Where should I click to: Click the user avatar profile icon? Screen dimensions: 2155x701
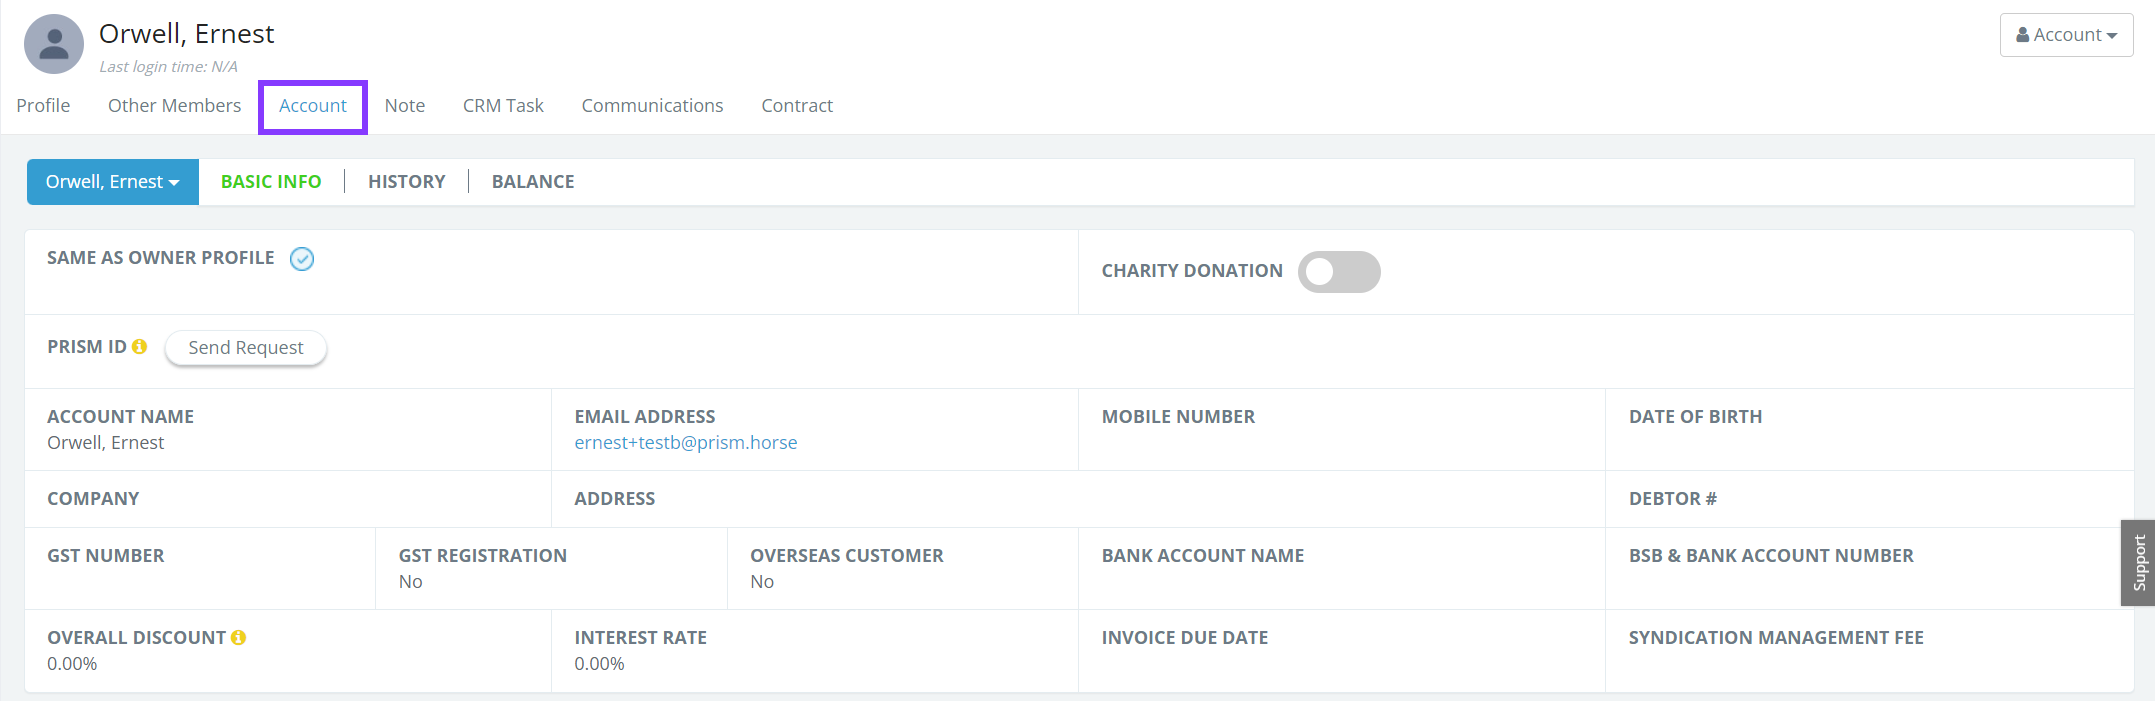[54, 44]
